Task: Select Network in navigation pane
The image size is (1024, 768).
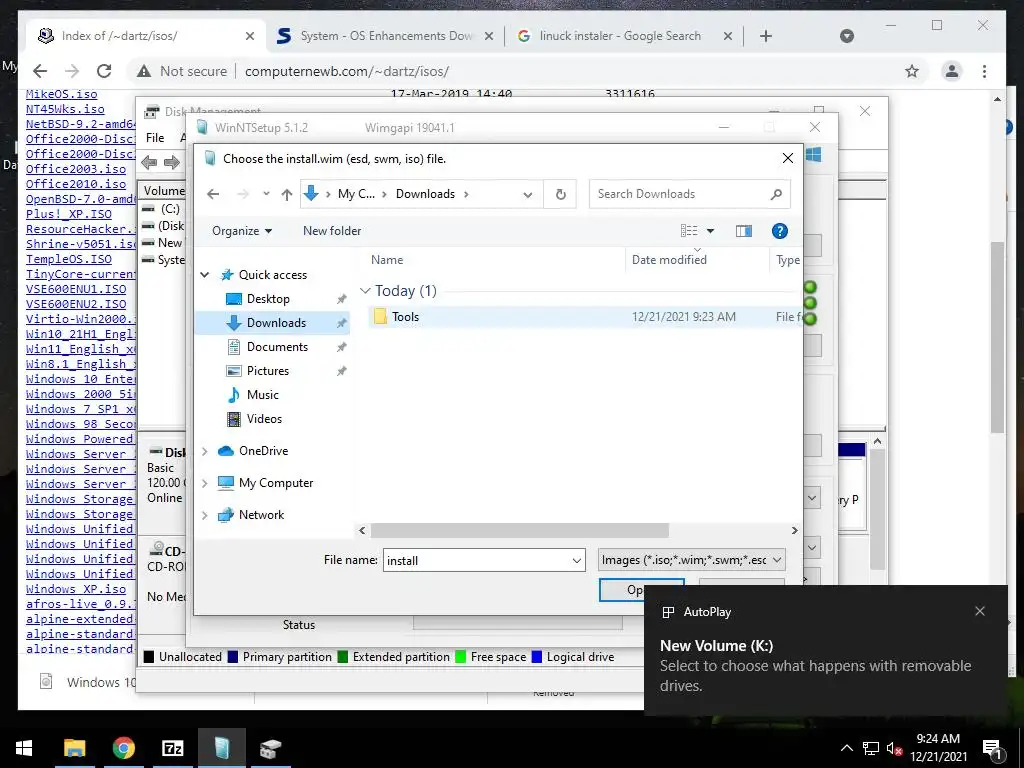Action: click(x=261, y=515)
